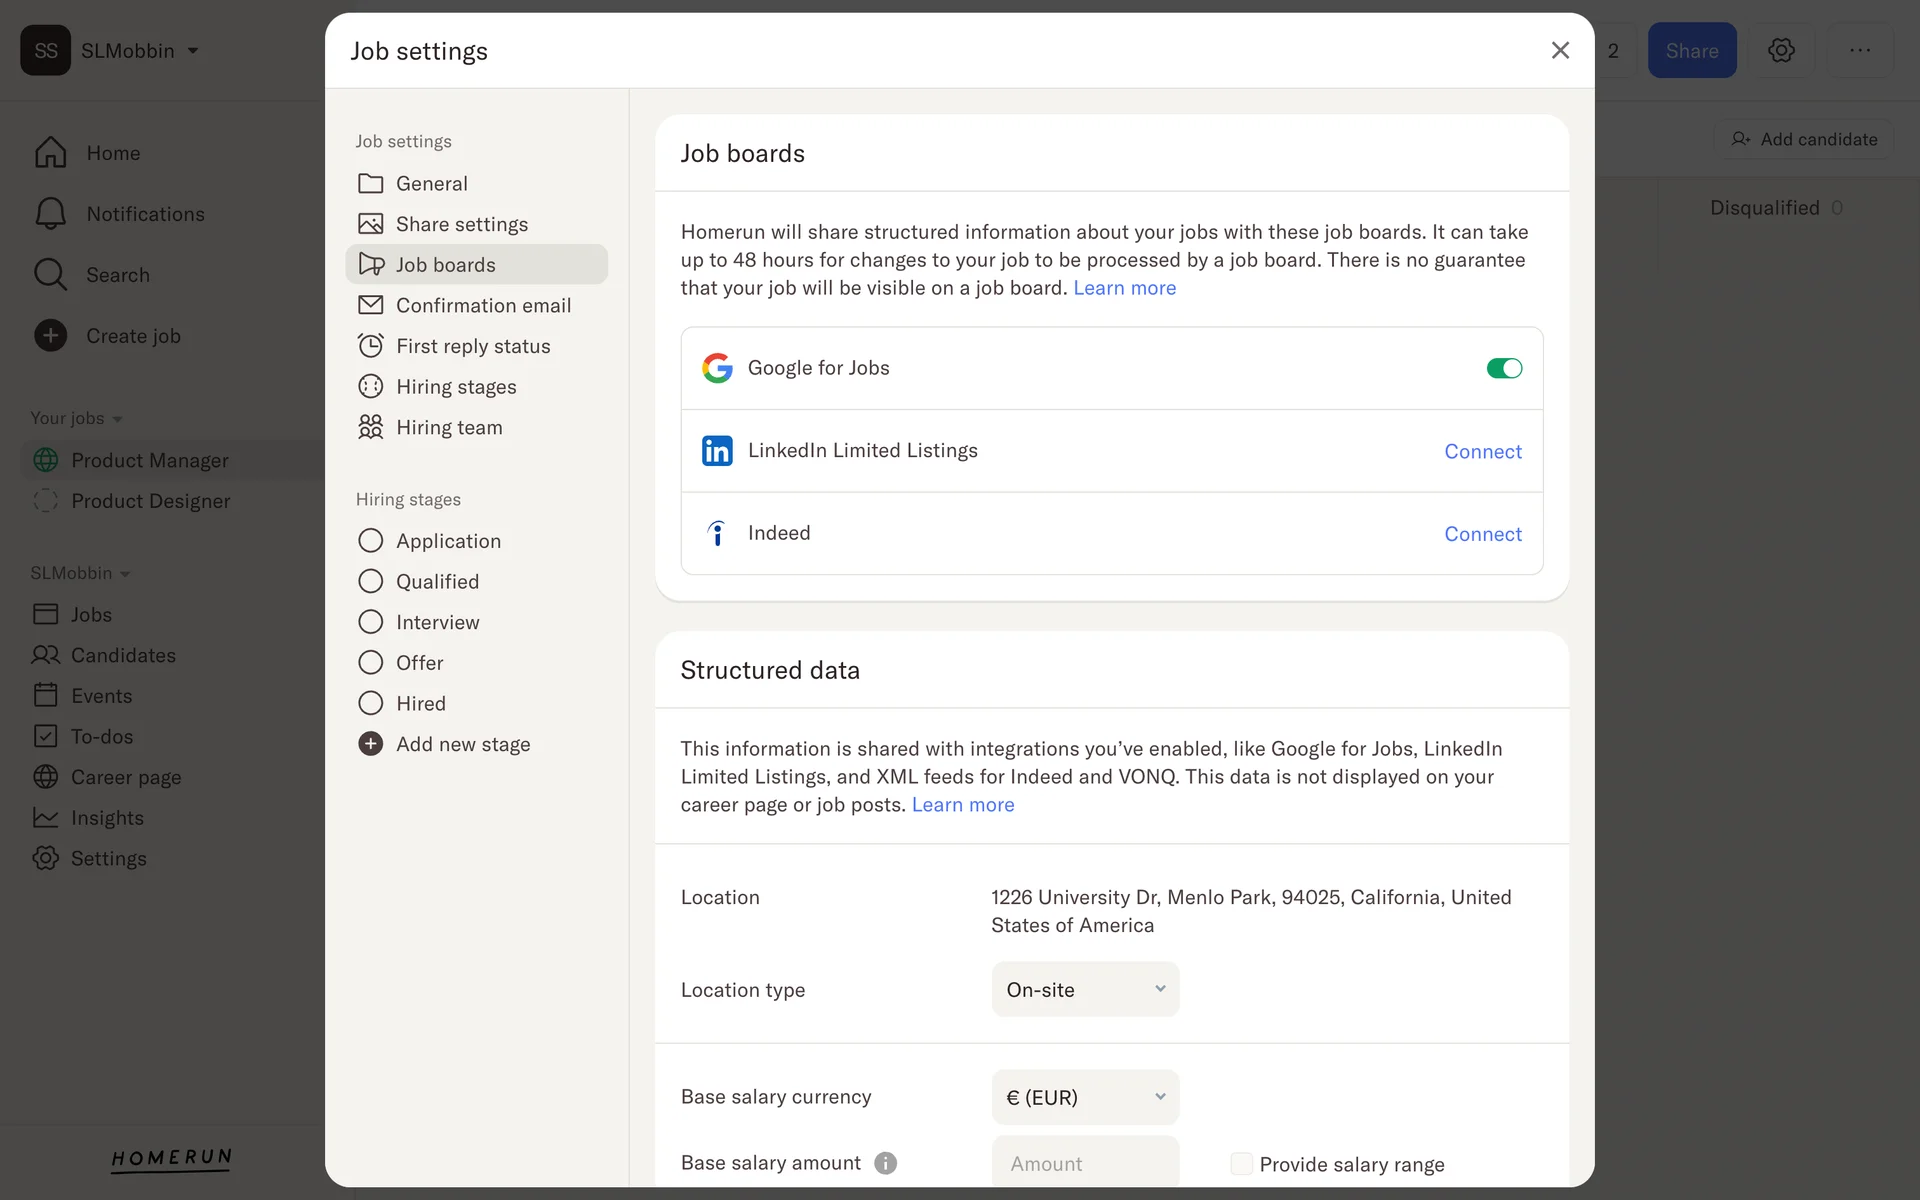Click the Confirmation email envelope icon
The height and width of the screenshot is (1200, 1920).
pos(370,305)
